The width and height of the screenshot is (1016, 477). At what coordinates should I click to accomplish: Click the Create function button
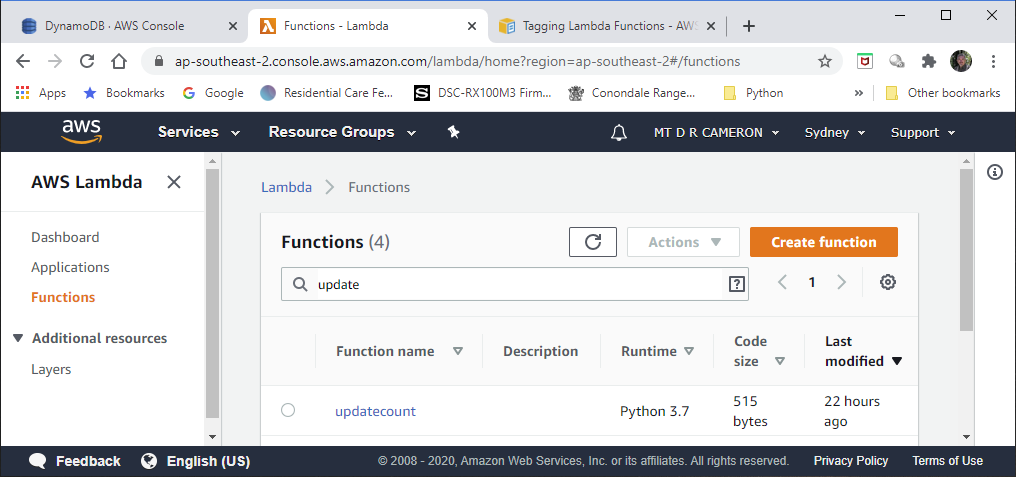[x=824, y=242]
